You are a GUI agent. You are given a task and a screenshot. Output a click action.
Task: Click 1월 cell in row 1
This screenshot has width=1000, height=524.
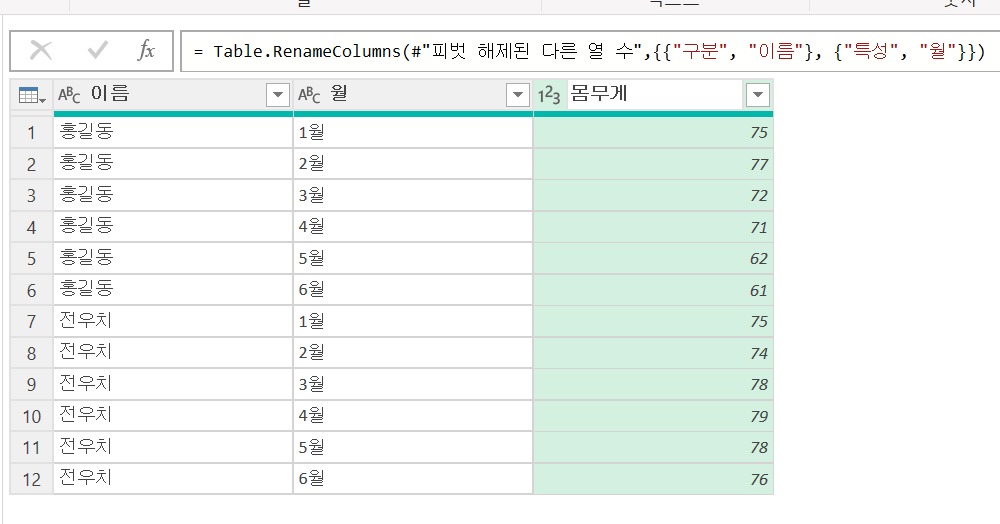coord(413,133)
